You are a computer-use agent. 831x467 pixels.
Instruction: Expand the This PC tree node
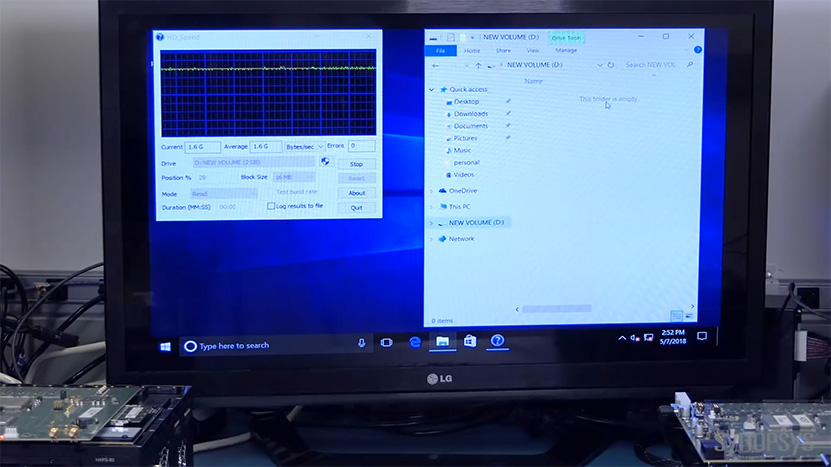pyautogui.click(x=431, y=207)
